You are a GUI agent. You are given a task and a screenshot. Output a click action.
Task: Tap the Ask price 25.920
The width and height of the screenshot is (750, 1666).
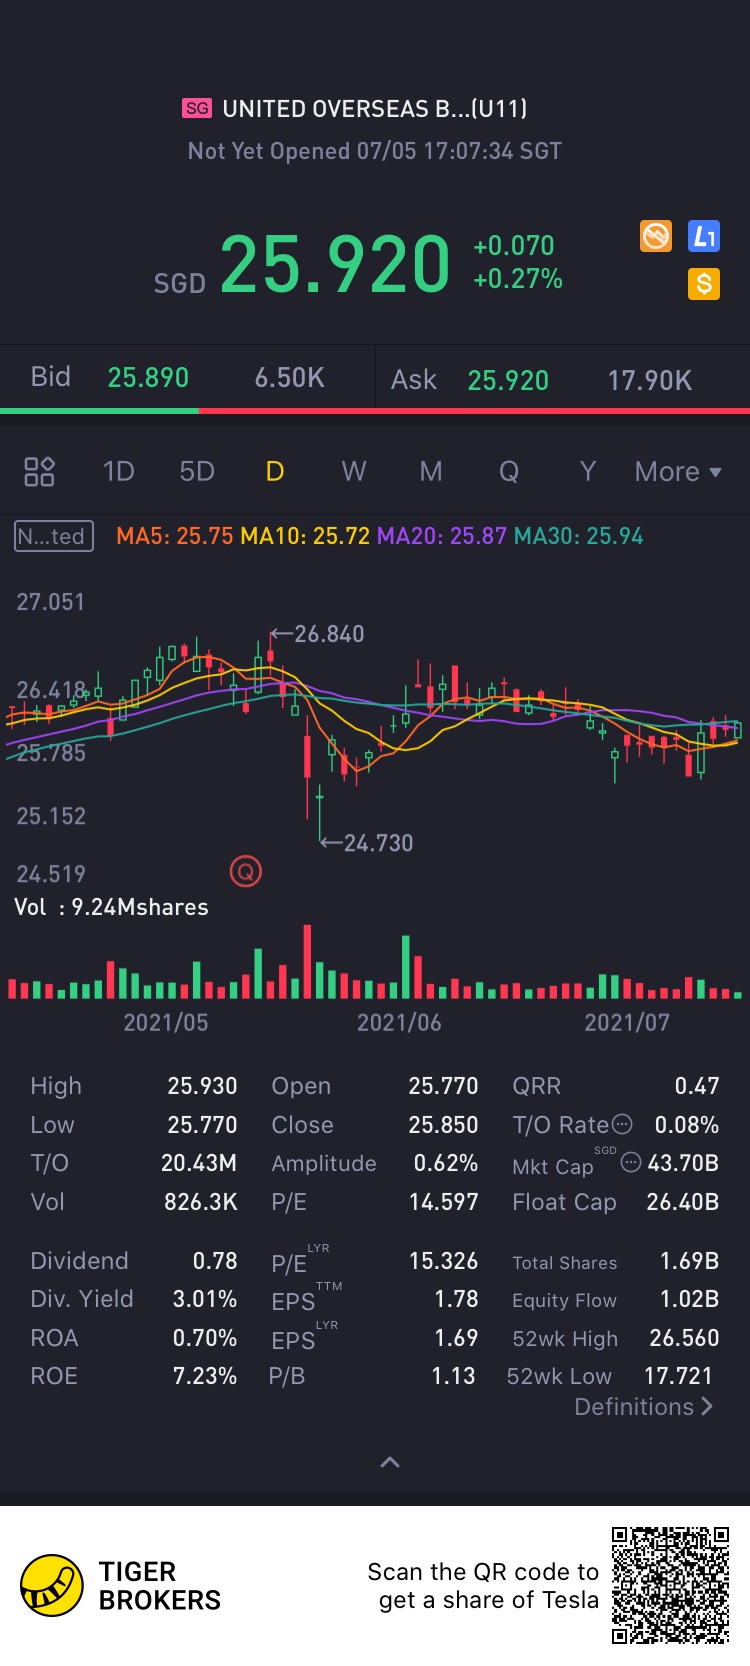(508, 380)
